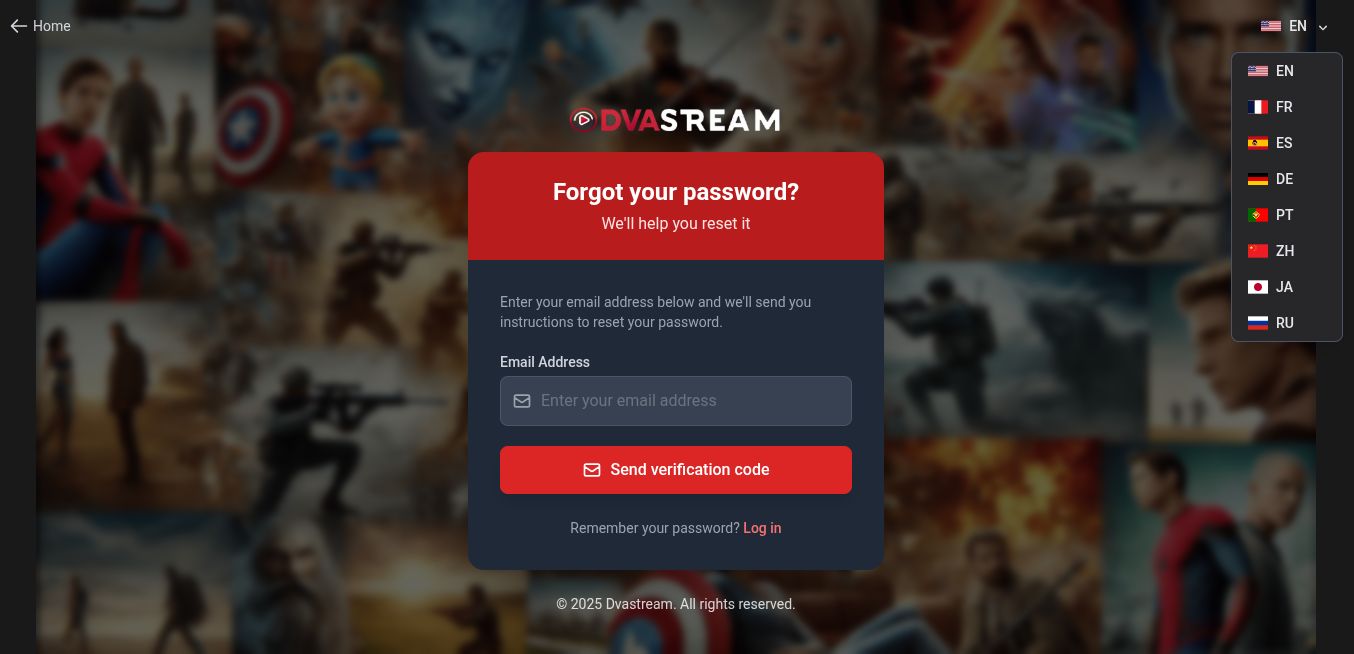Click the back arrow icon beside Home

pyautogui.click(x=18, y=26)
